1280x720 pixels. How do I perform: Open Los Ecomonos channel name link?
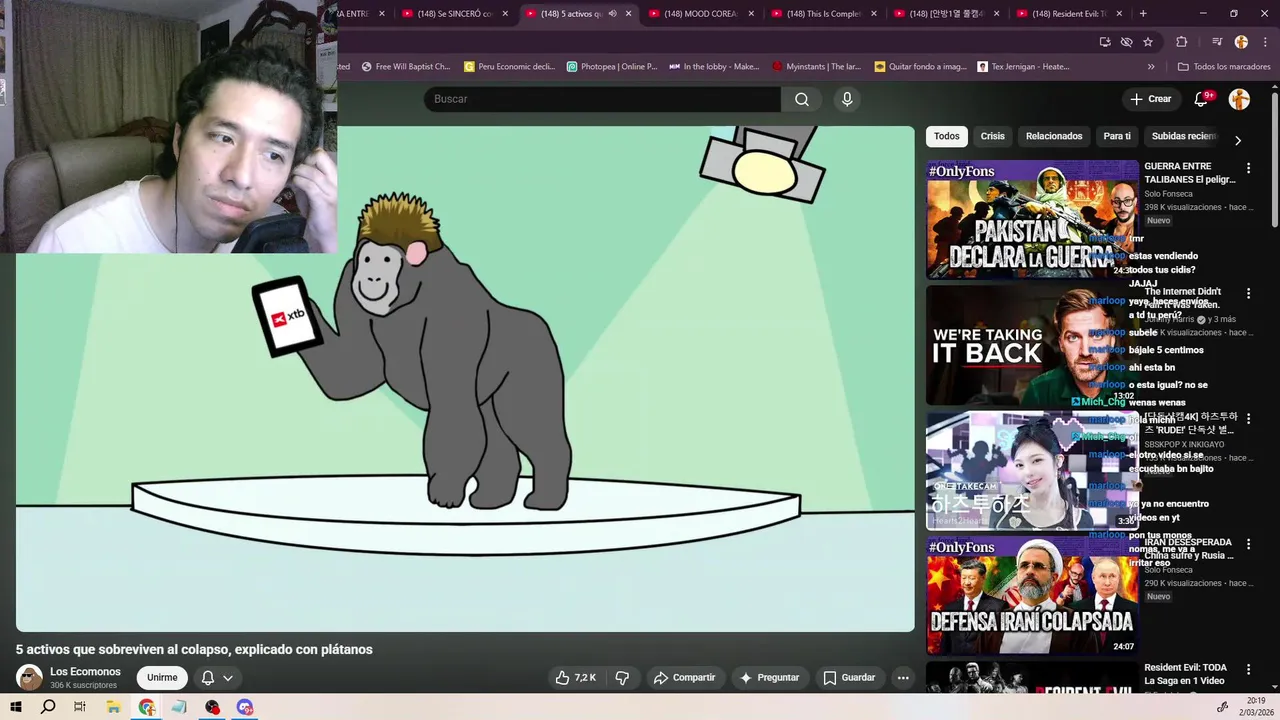(x=85, y=671)
